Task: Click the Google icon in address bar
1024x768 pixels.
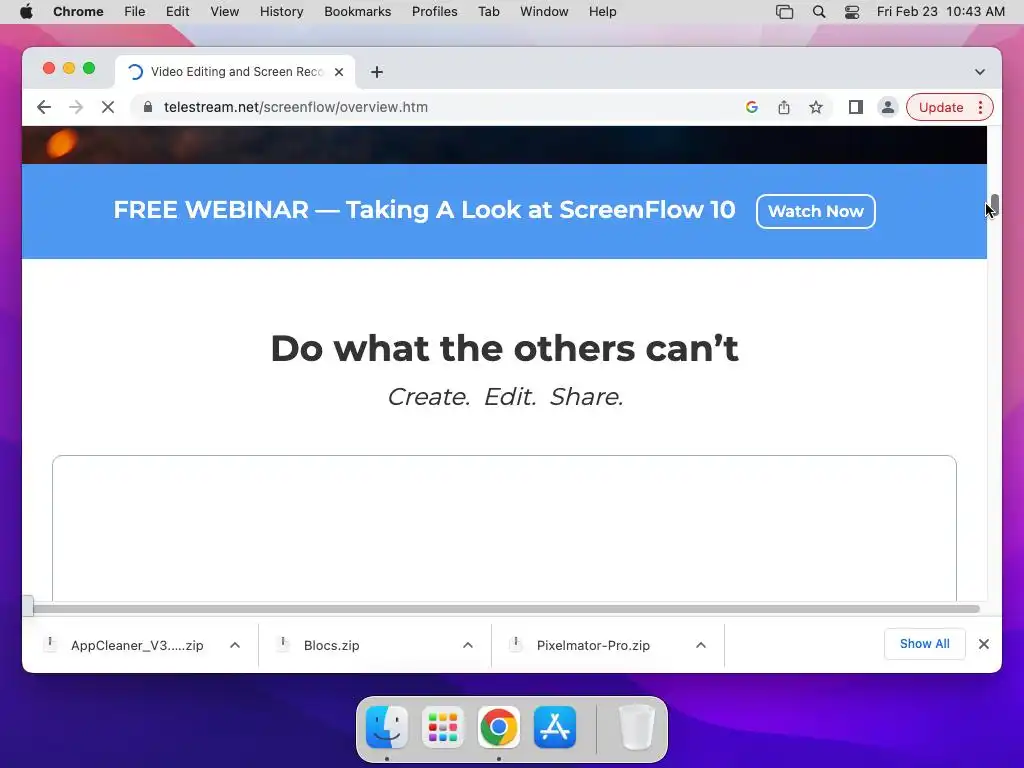Action: (x=752, y=107)
